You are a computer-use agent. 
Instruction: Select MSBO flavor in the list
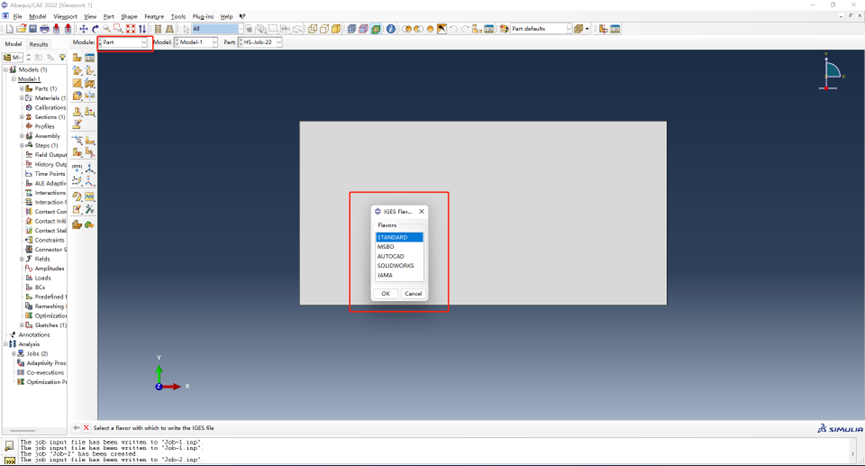tap(399, 247)
